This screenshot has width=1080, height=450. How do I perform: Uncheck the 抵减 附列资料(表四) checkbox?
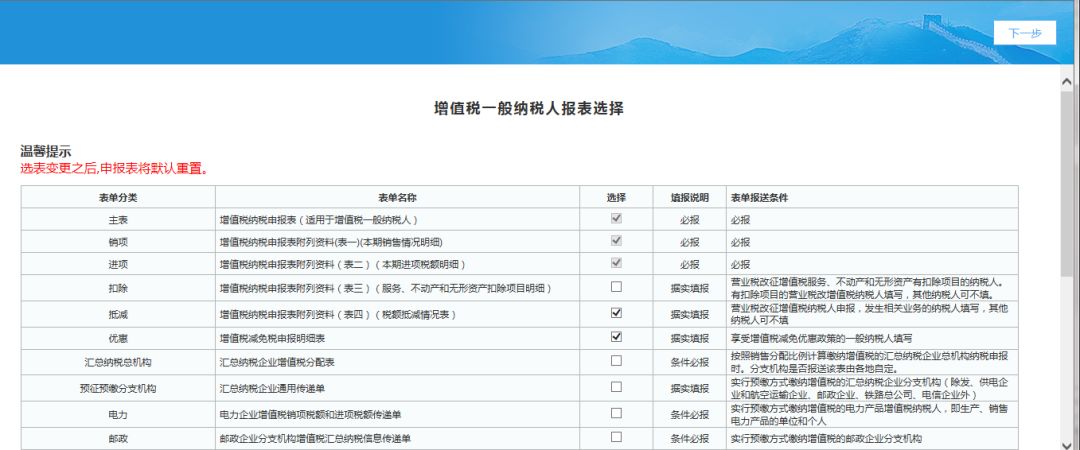point(616,313)
